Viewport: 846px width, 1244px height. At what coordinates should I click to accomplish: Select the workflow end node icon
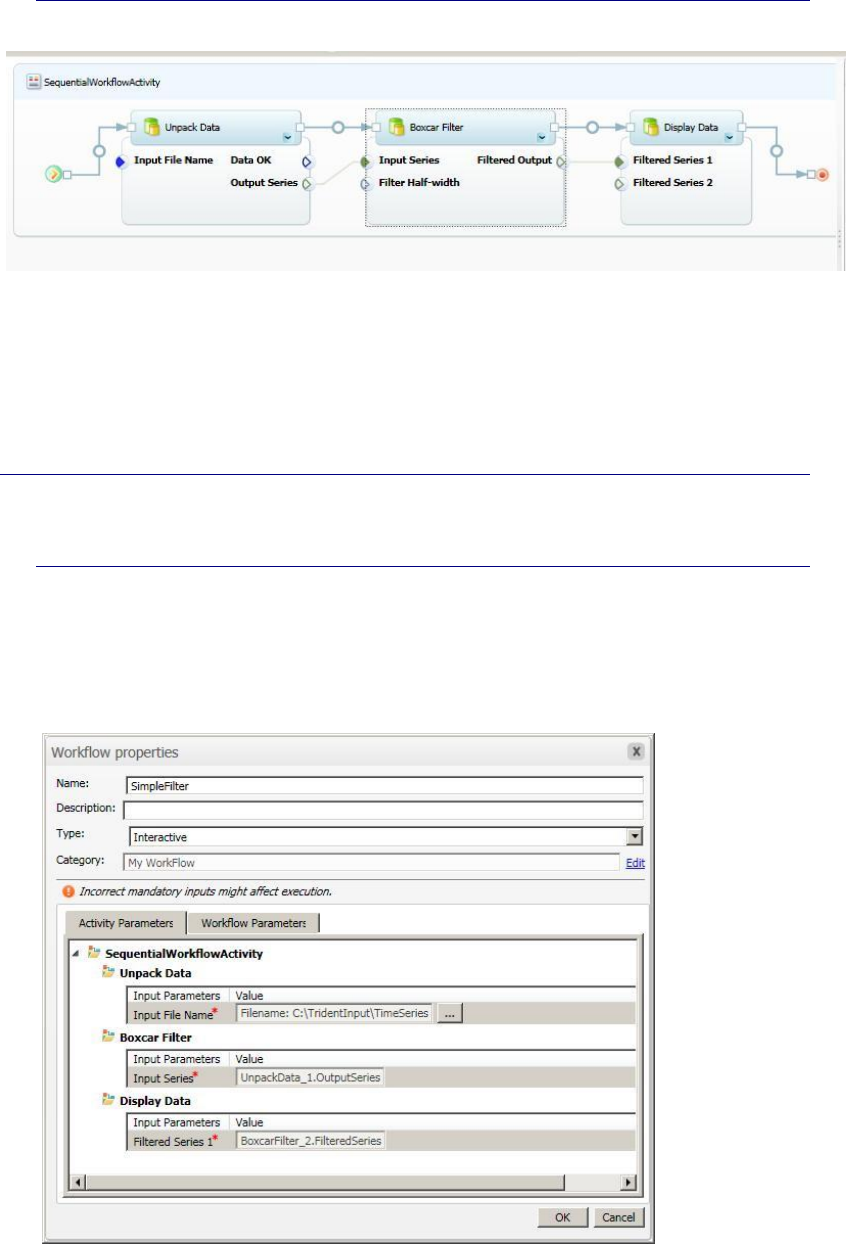822,174
